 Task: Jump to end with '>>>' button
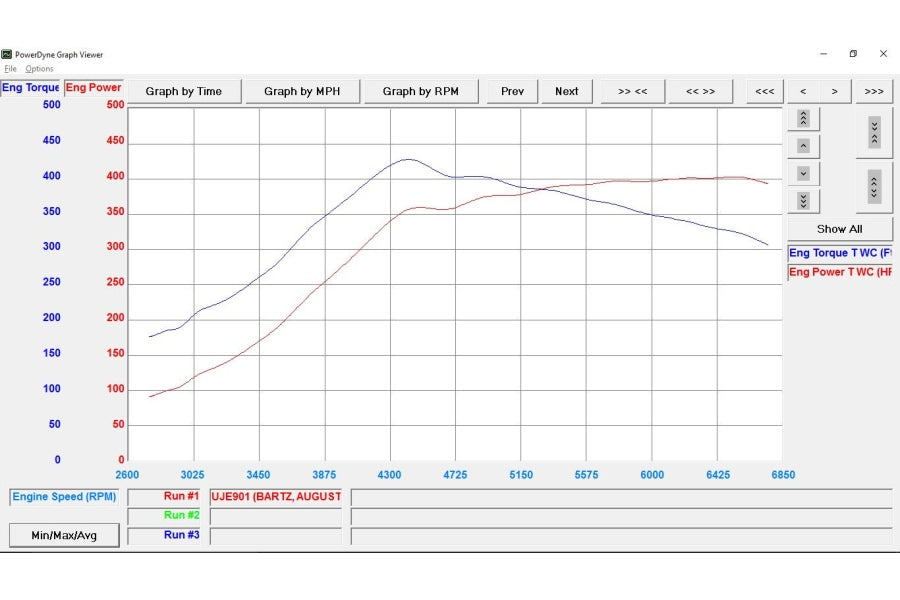point(873,91)
